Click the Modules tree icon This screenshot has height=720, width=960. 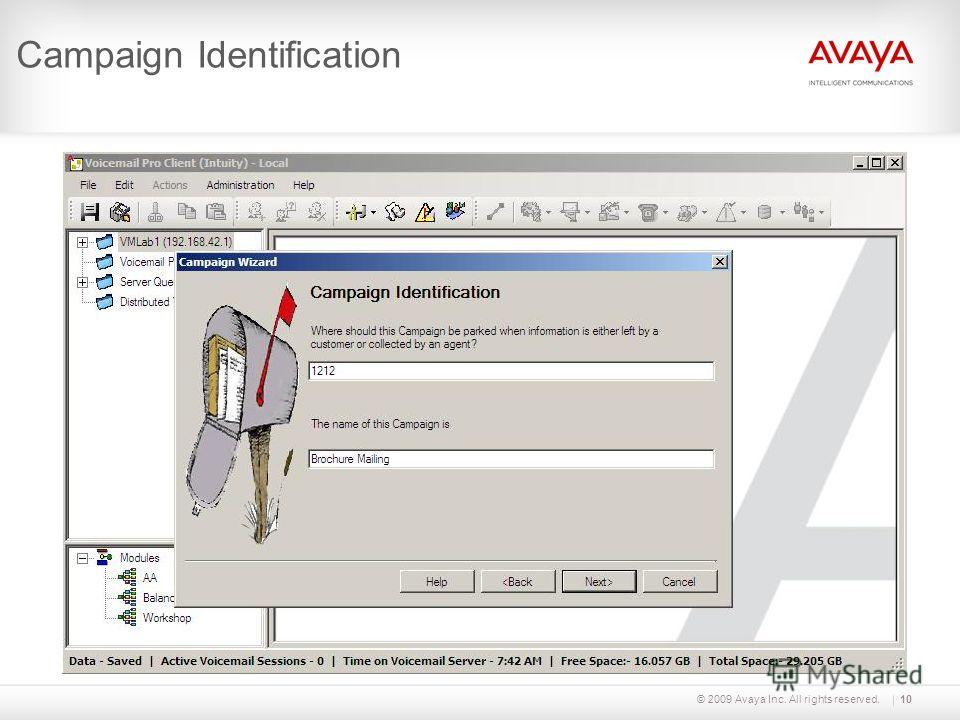tap(105, 557)
